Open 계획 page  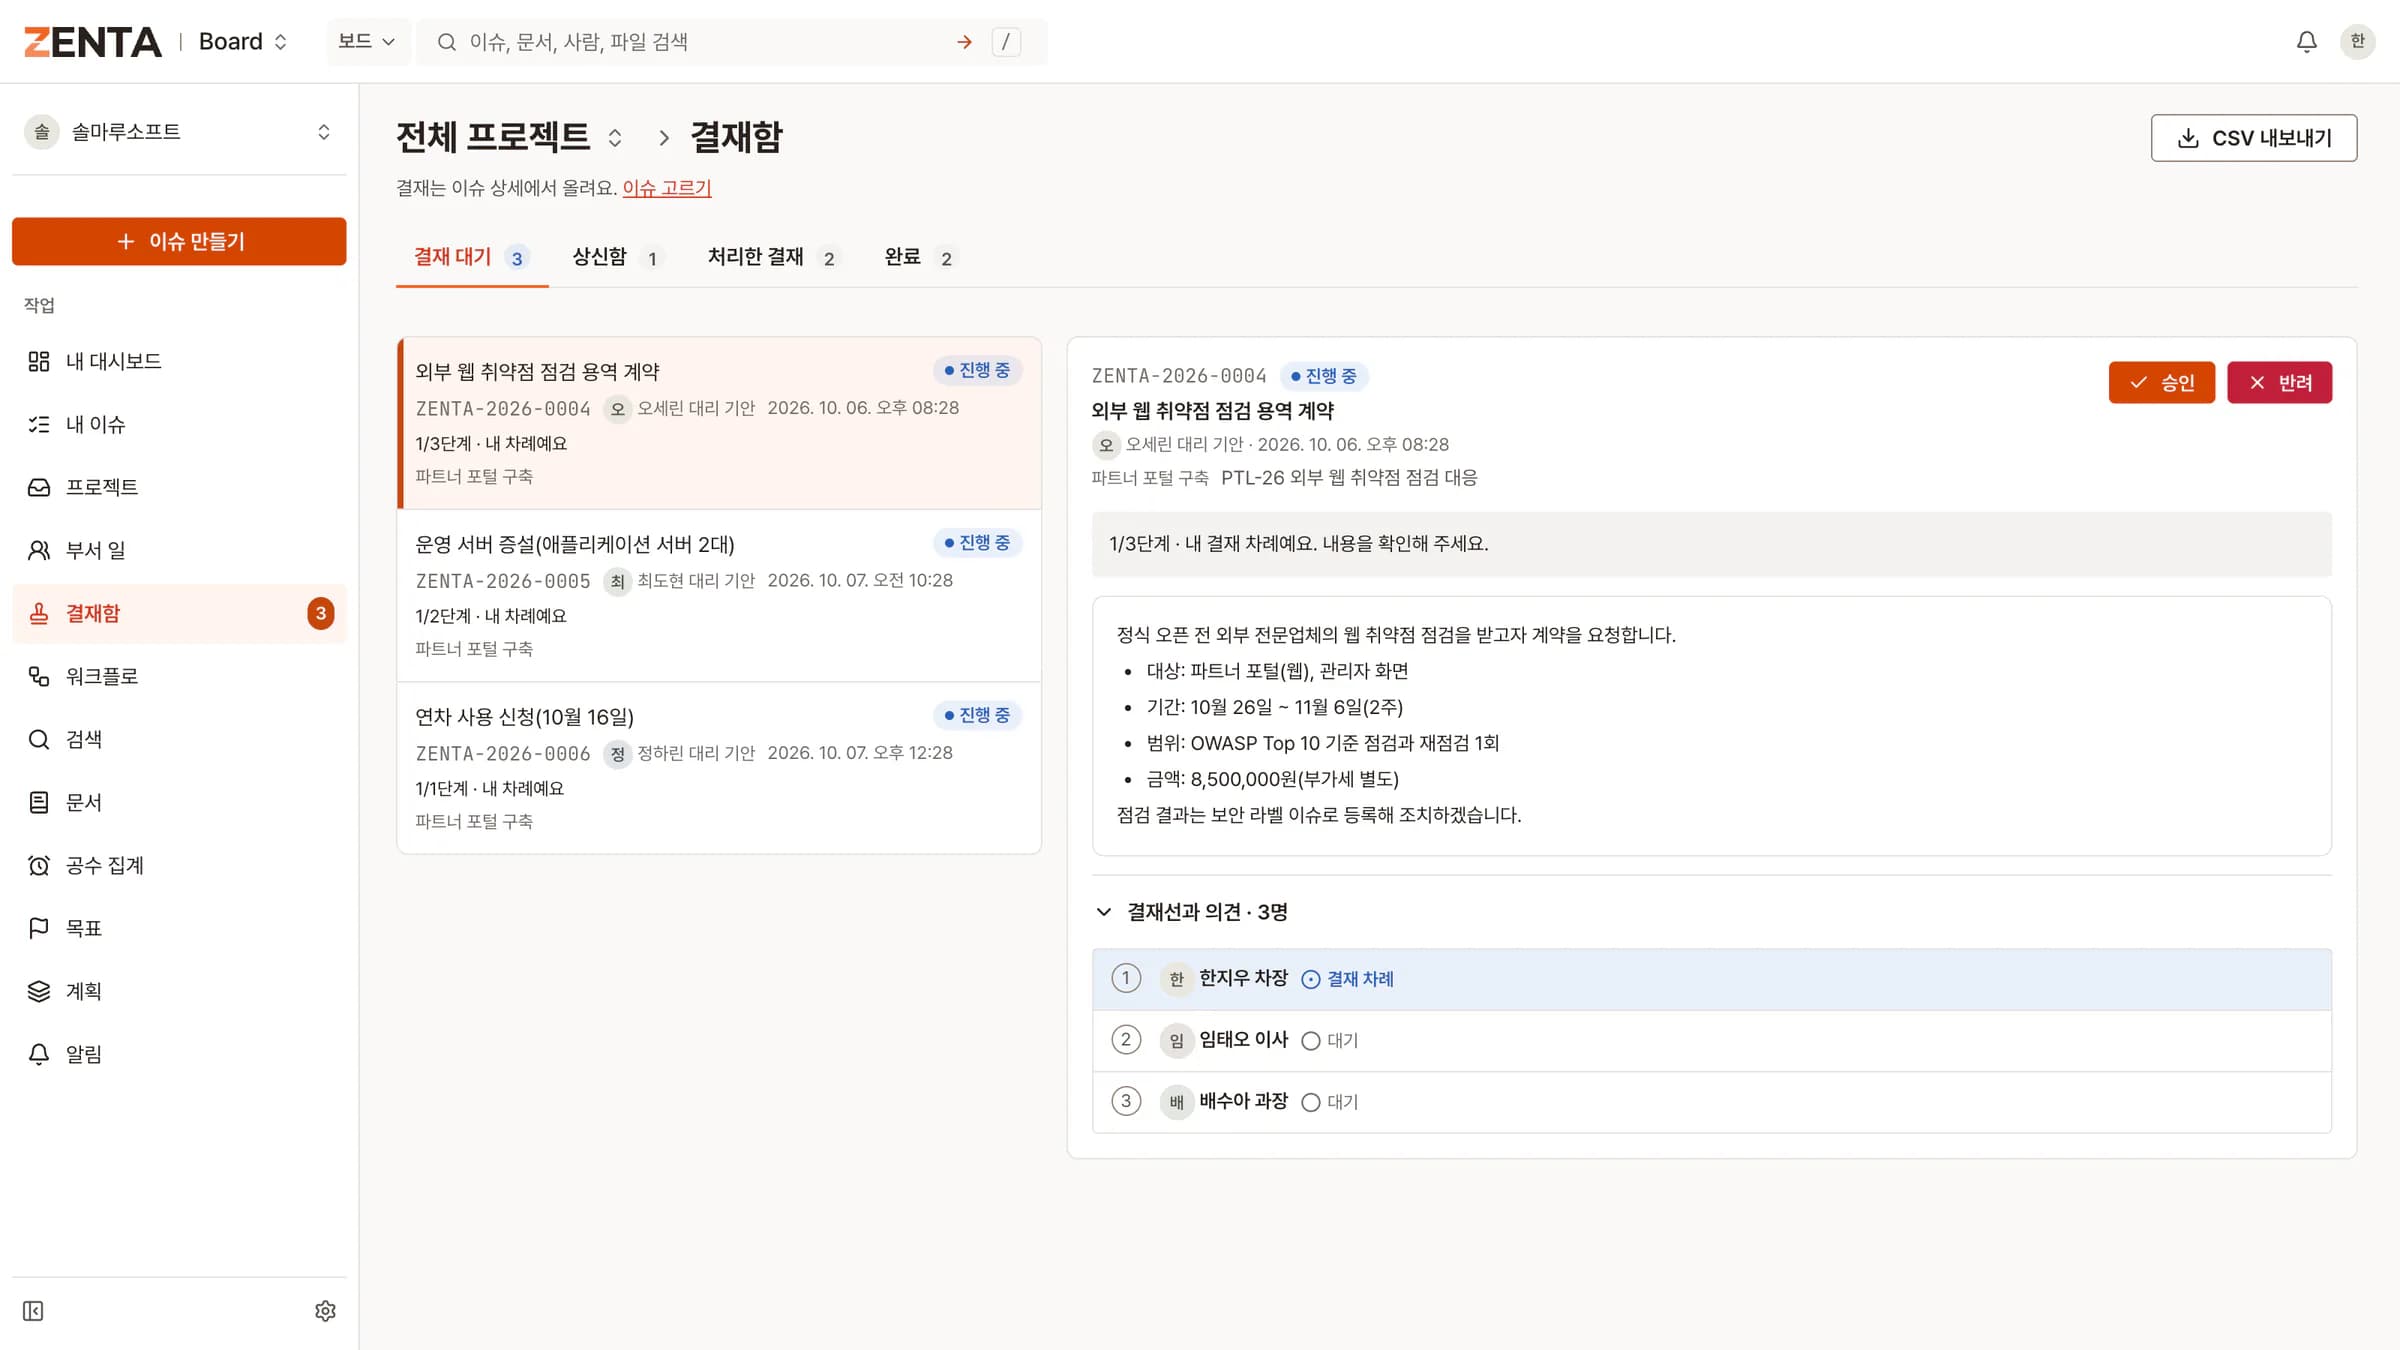pyautogui.click(x=179, y=991)
